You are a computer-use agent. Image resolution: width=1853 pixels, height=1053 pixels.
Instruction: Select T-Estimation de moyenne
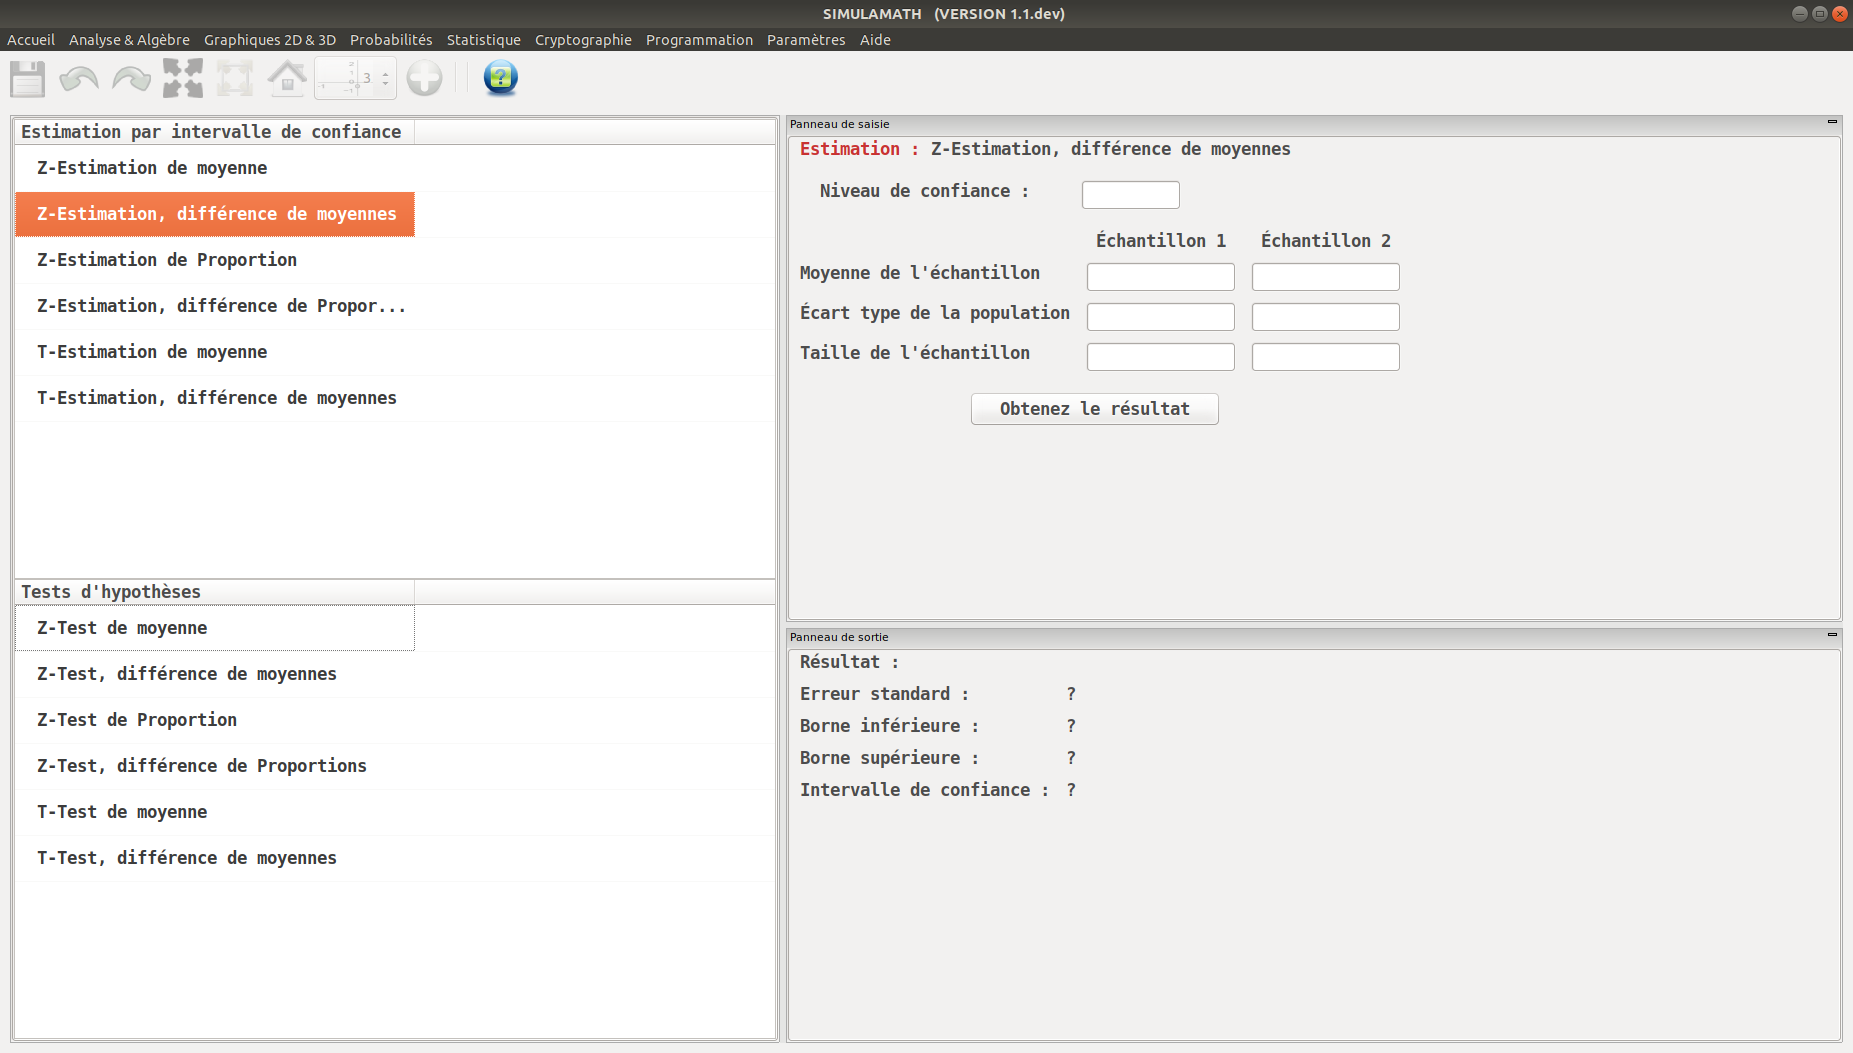[215, 352]
